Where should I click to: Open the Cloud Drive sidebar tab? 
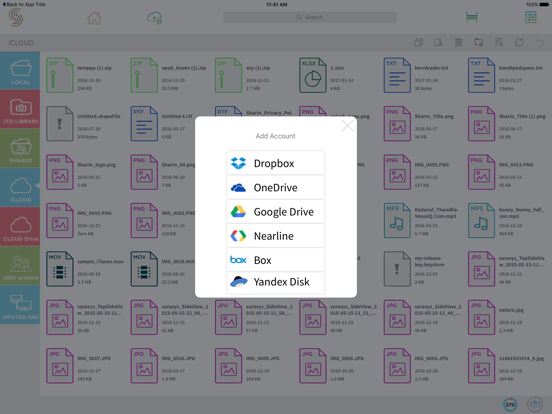(x=20, y=226)
